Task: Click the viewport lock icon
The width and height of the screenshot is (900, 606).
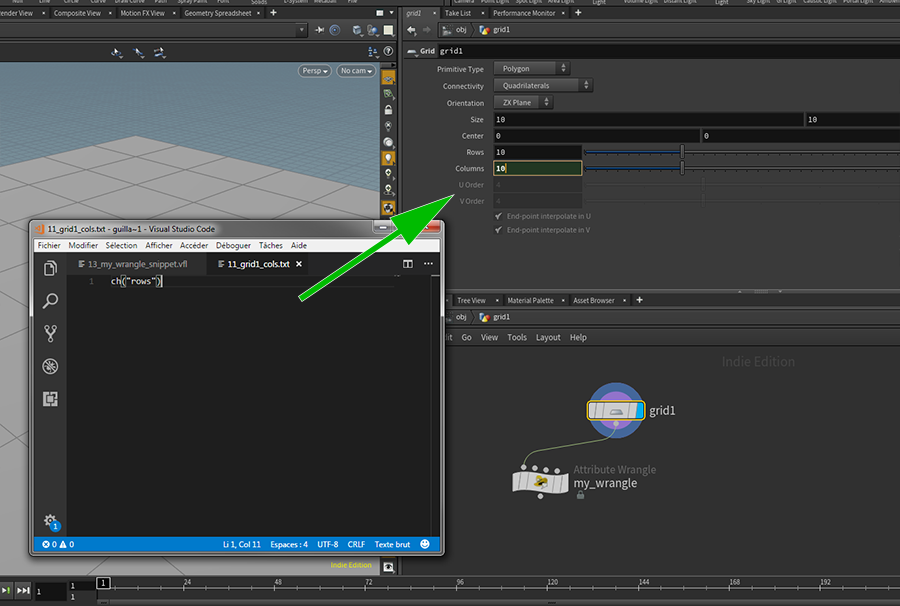Action: (388, 109)
